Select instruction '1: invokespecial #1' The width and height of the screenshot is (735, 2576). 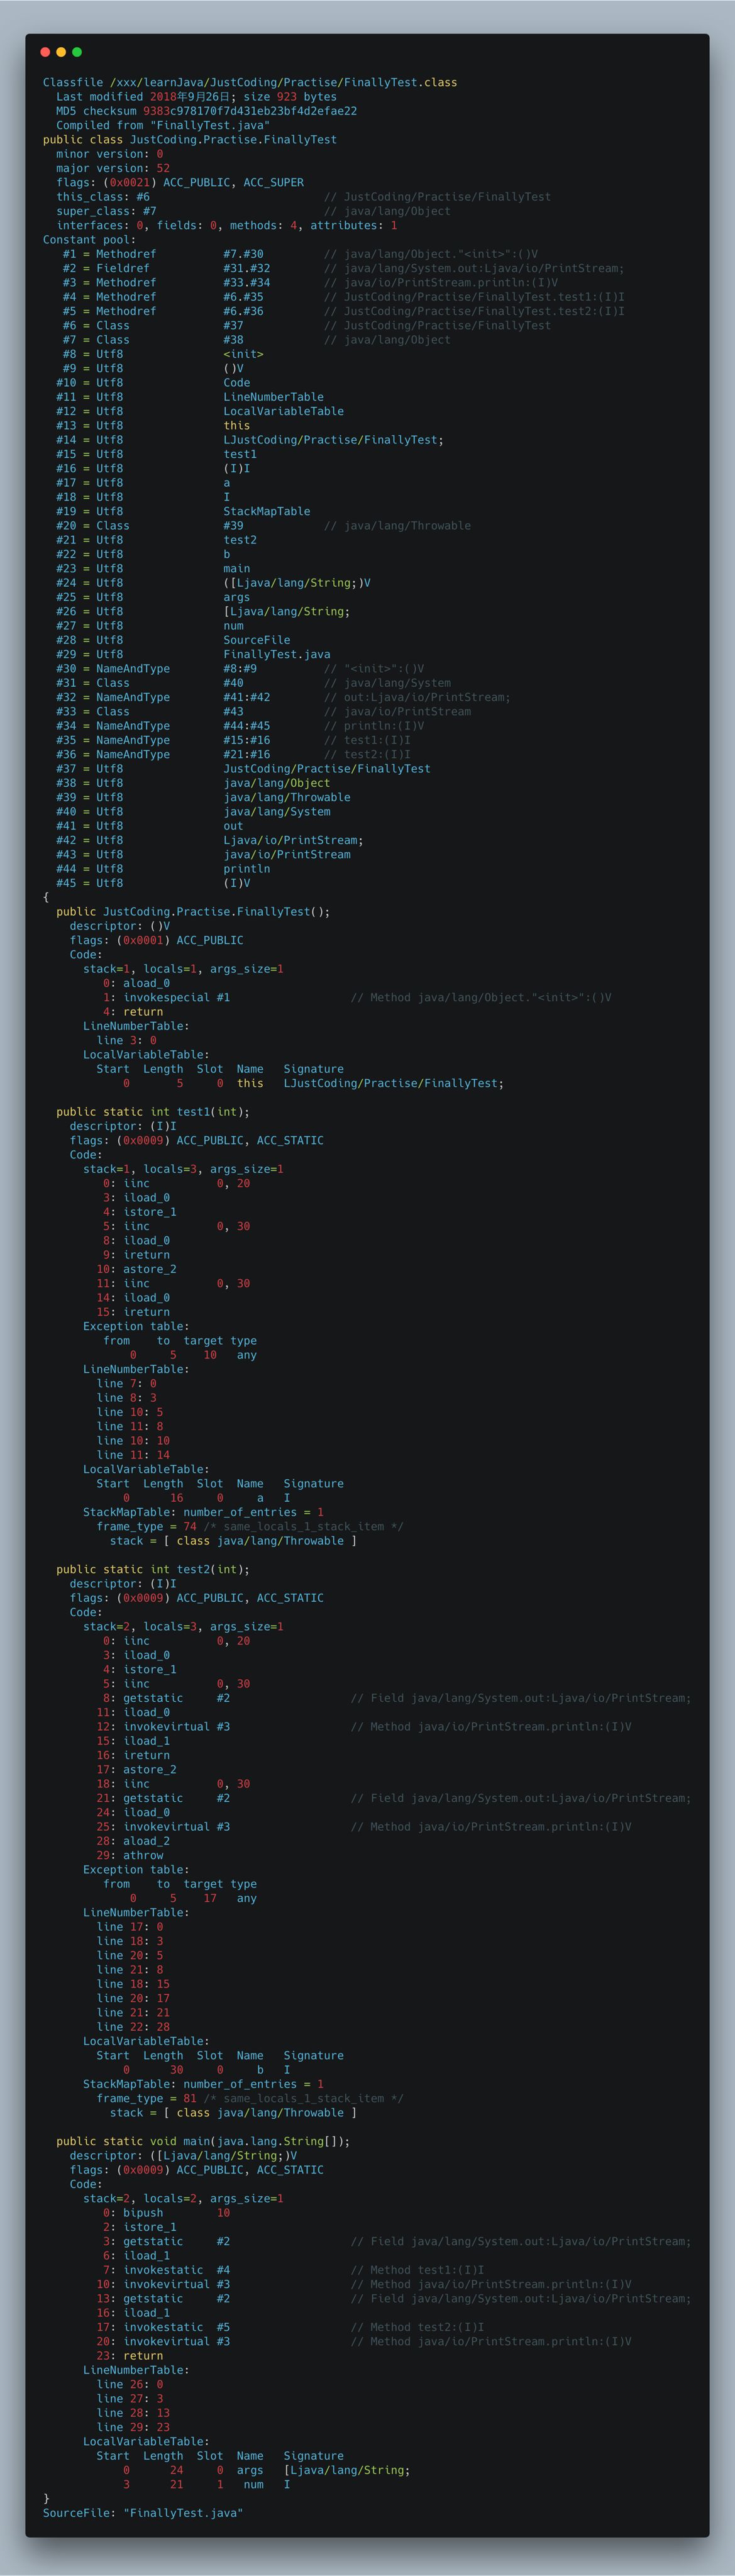[x=357, y=998]
